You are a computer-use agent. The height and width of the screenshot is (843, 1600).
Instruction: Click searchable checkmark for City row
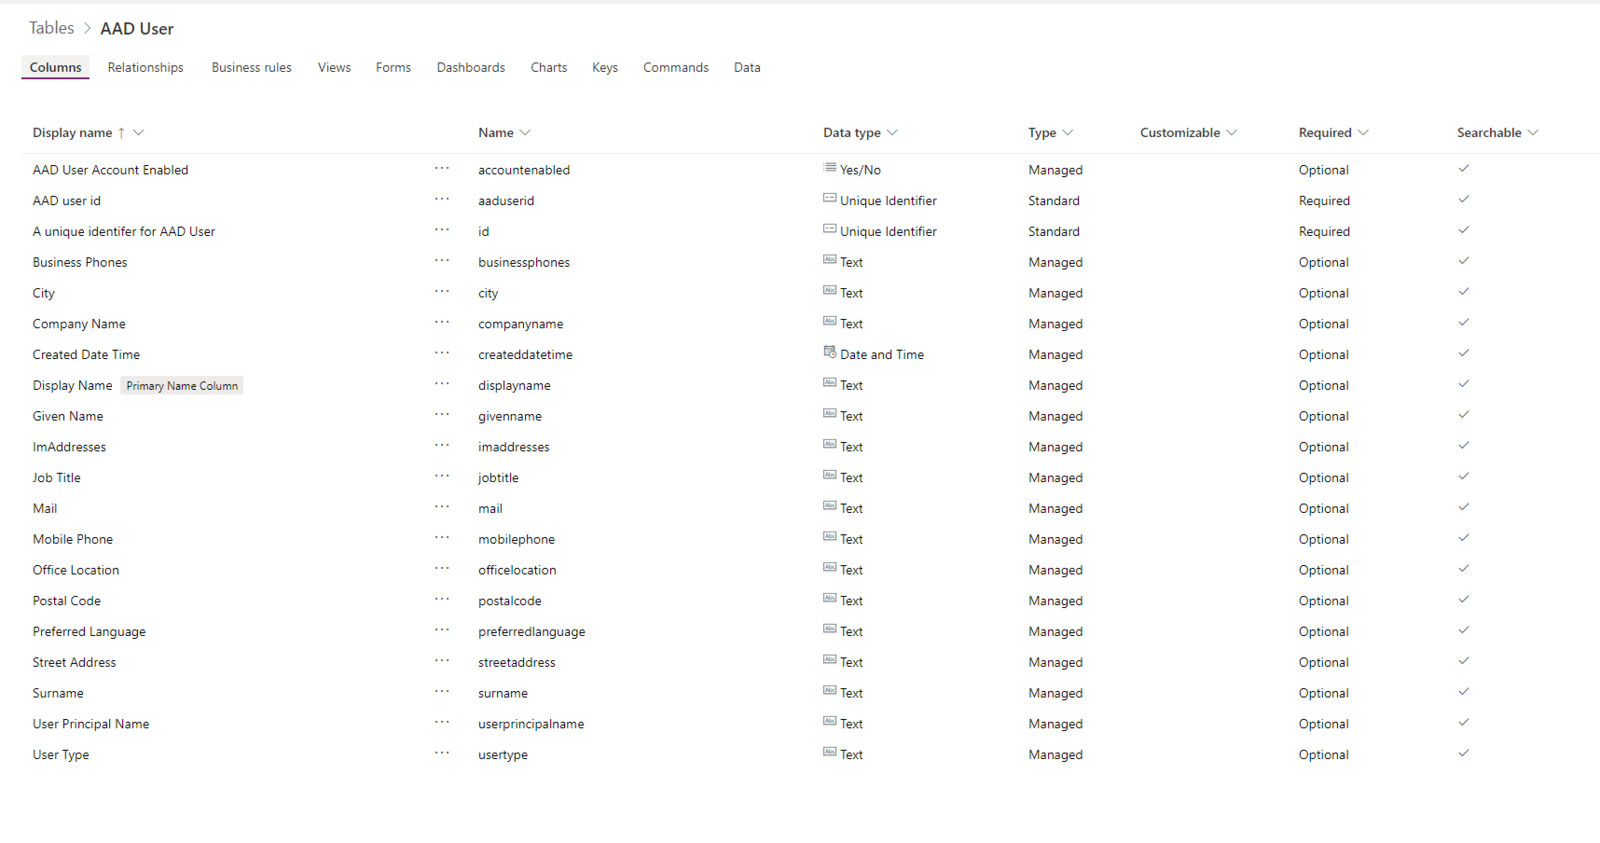(x=1463, y=291)
